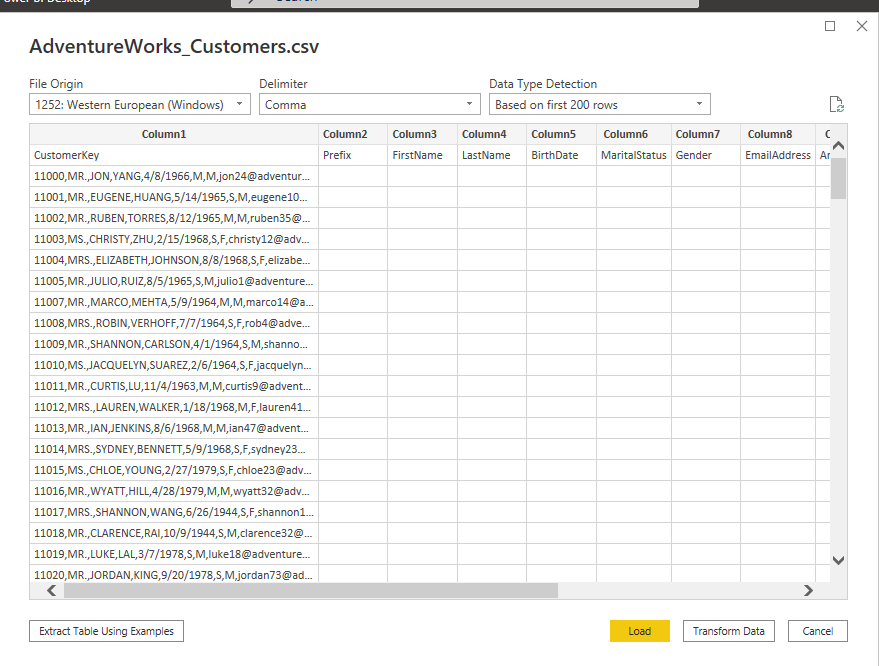Click the BirthDate cell
The height and width of the screenshot is (666, 879).
tap(561, 155)
